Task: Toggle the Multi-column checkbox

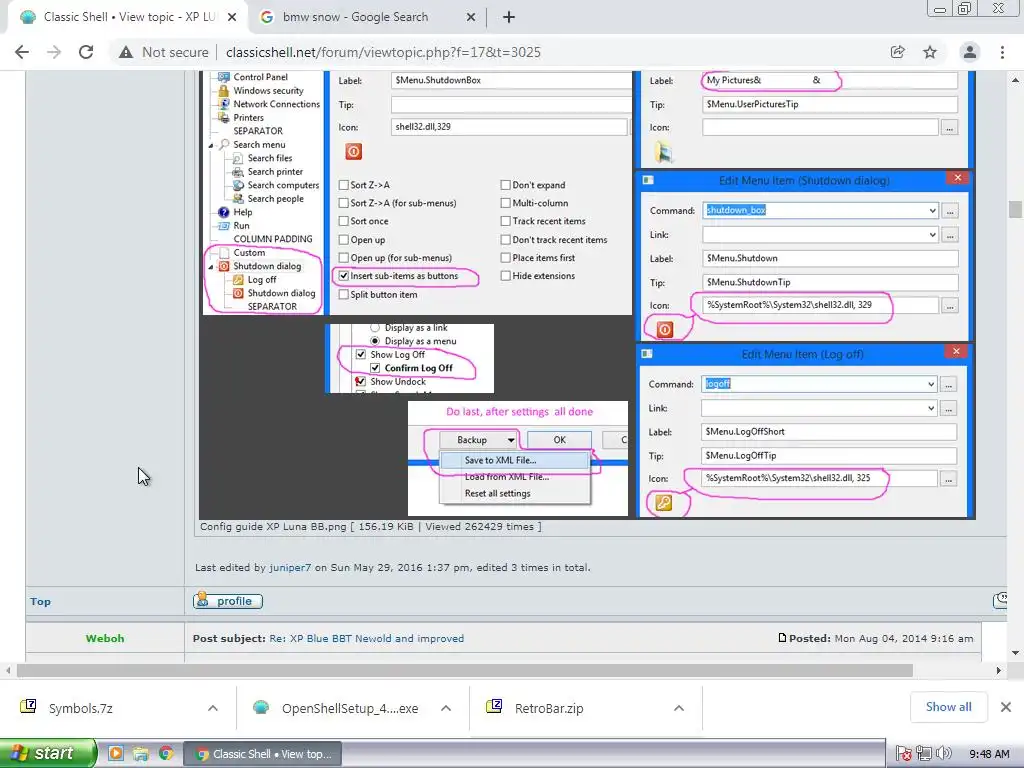Action: point(505,203)
